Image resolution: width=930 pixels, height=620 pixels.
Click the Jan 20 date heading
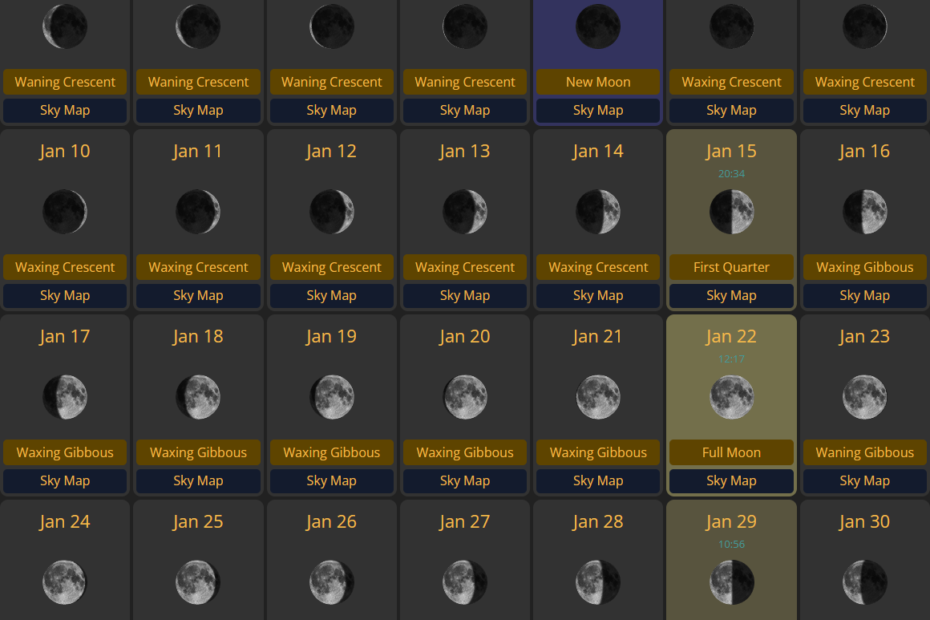click(465, 336)
